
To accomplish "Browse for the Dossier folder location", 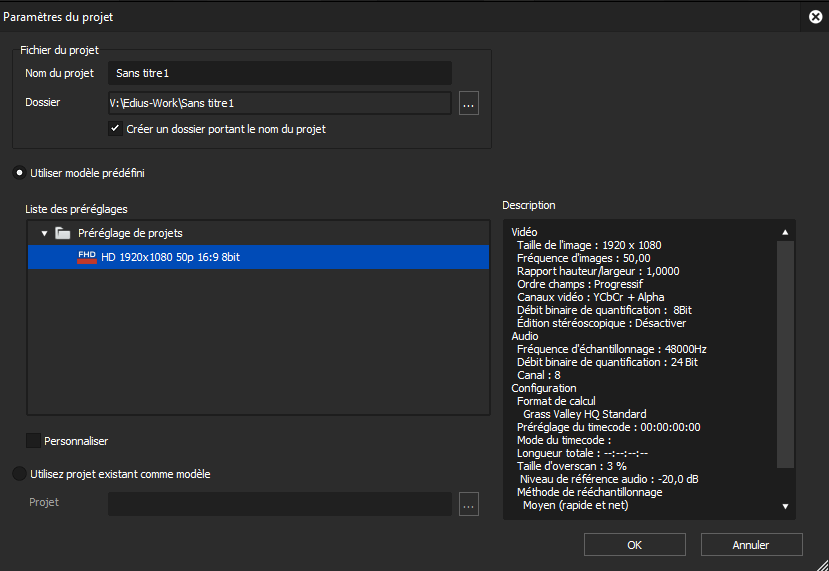I will coord(469,103).
